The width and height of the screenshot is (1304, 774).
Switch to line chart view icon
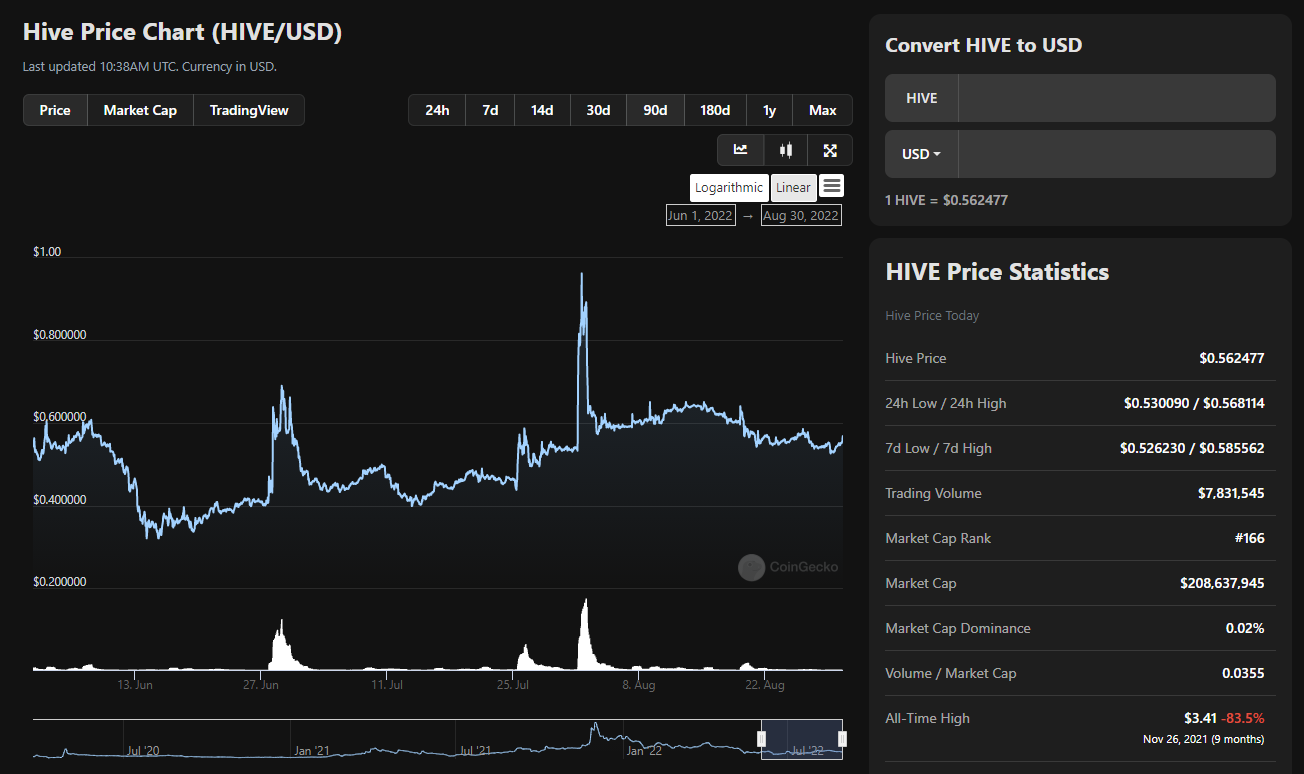[x=740, y=150]
